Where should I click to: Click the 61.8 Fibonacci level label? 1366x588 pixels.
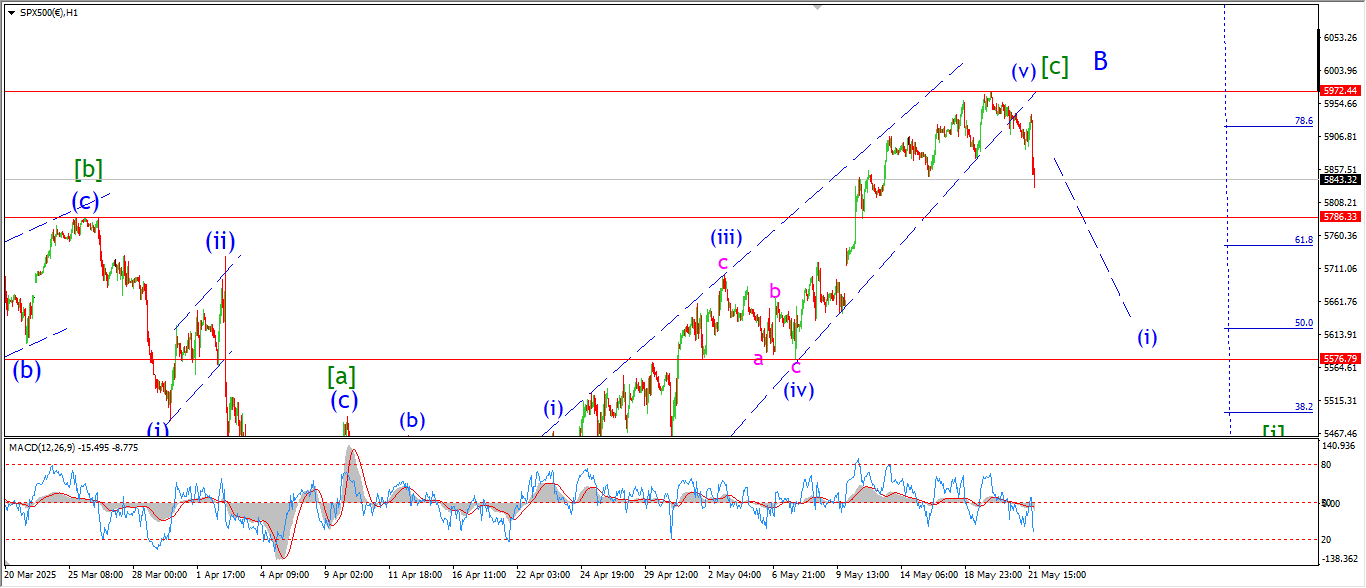tap(1303, 240)
